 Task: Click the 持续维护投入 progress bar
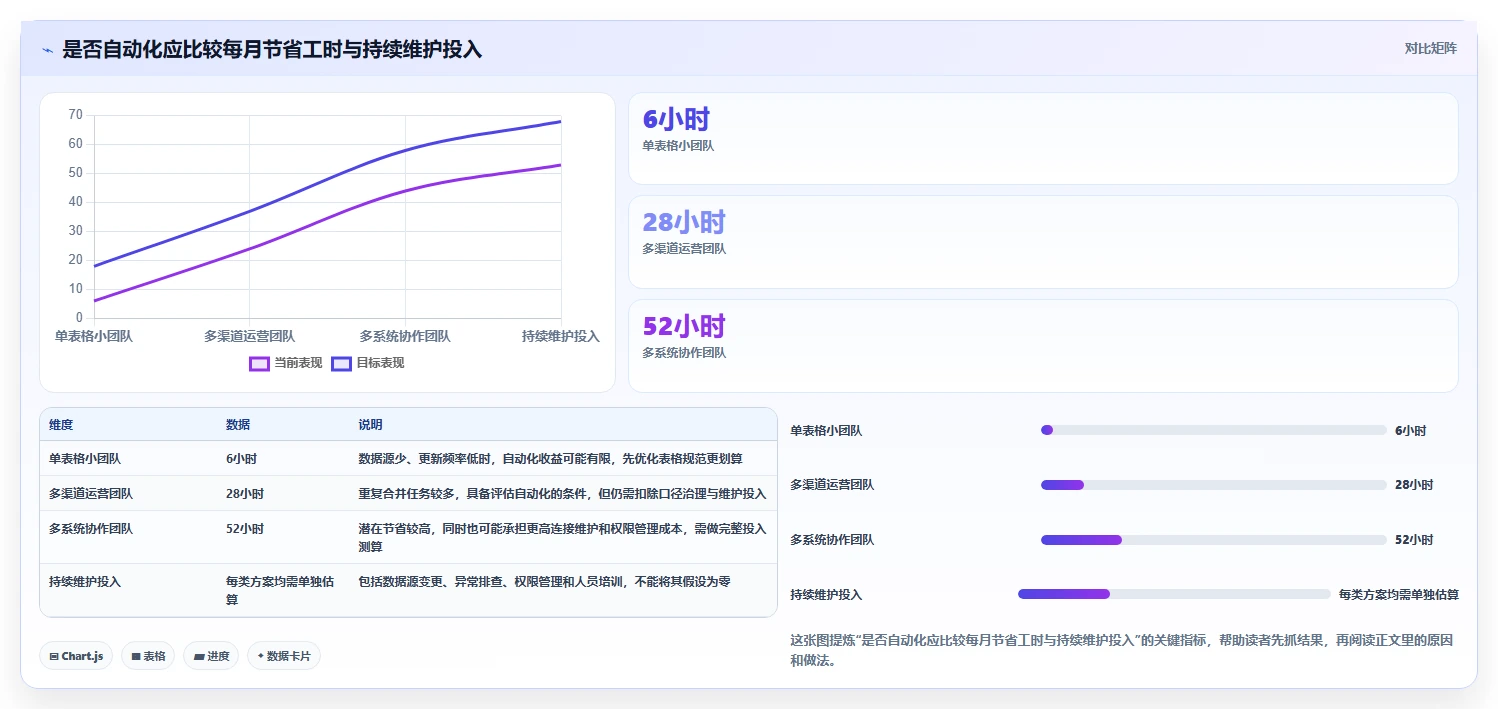click(x=1174, y=594)
